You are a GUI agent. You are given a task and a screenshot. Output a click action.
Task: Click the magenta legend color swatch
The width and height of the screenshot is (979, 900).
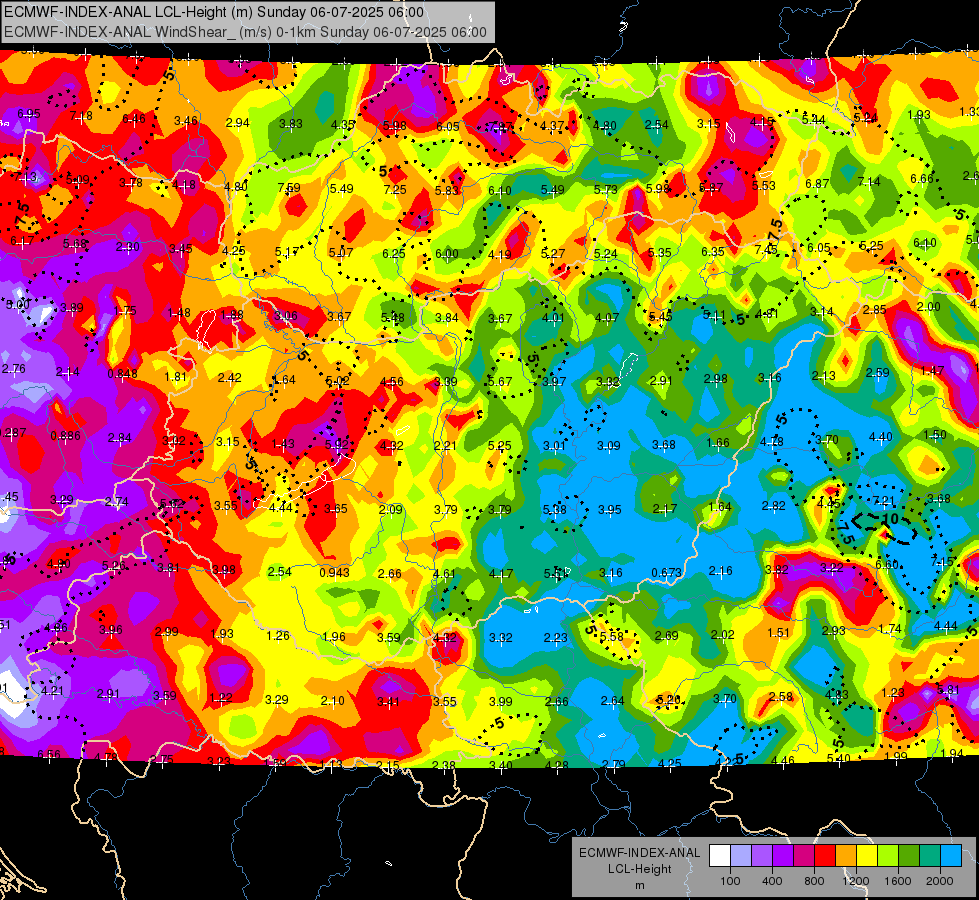804,856
